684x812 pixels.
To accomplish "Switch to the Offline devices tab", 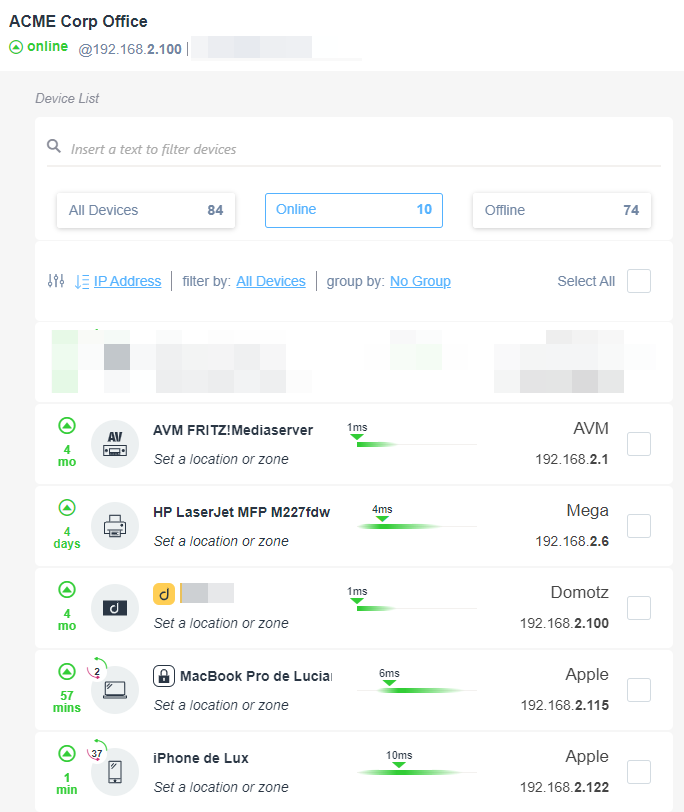I will point(561,210).
